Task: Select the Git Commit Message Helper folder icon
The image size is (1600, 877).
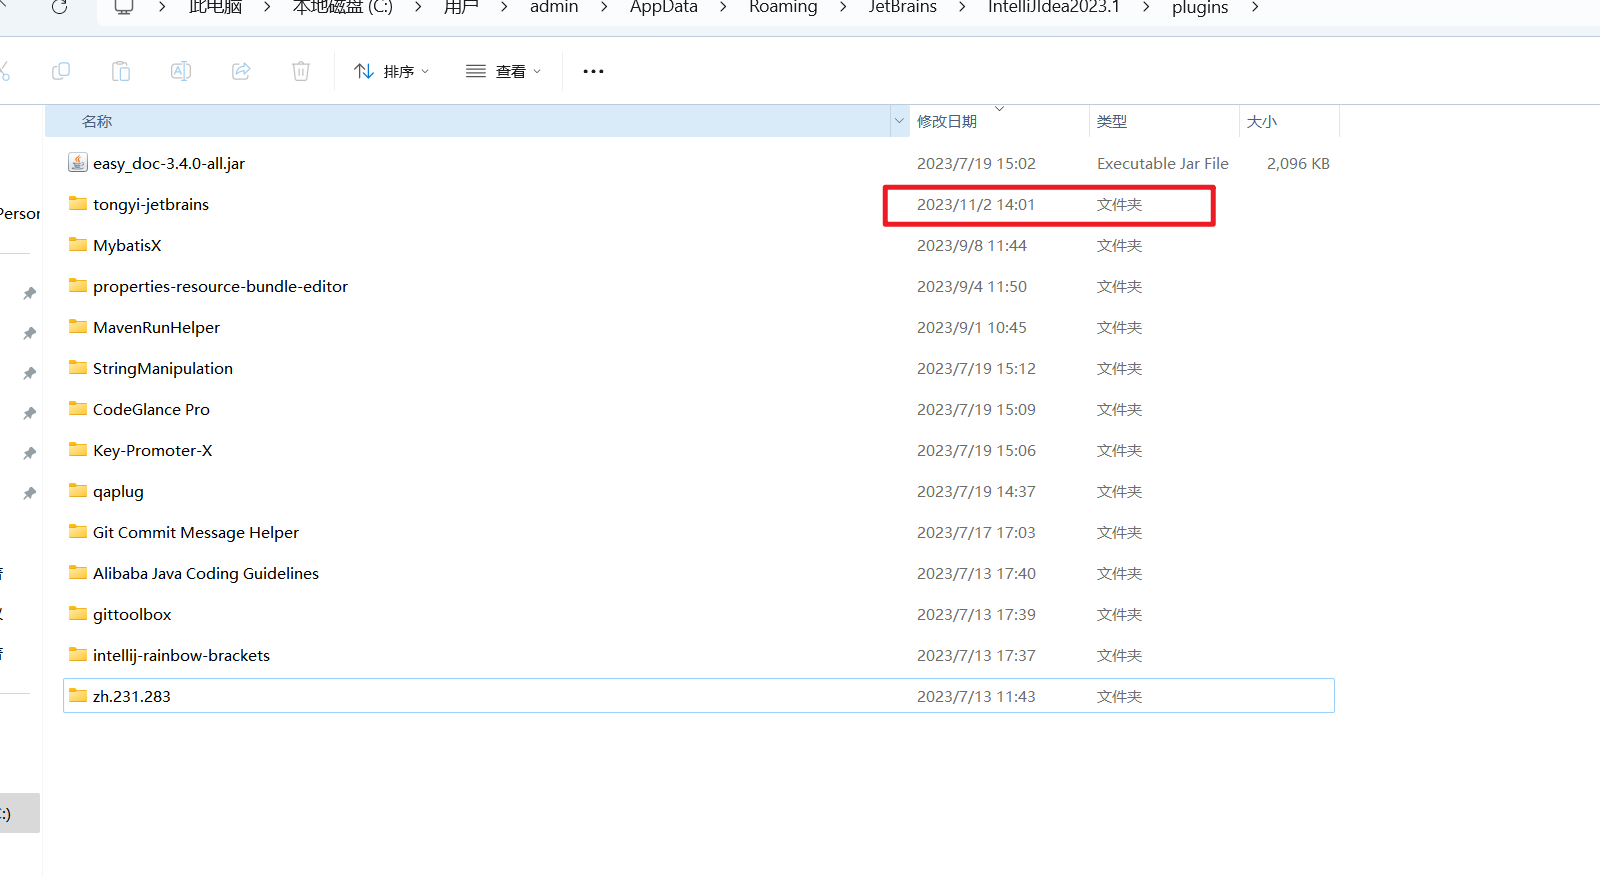Action: 78,531
